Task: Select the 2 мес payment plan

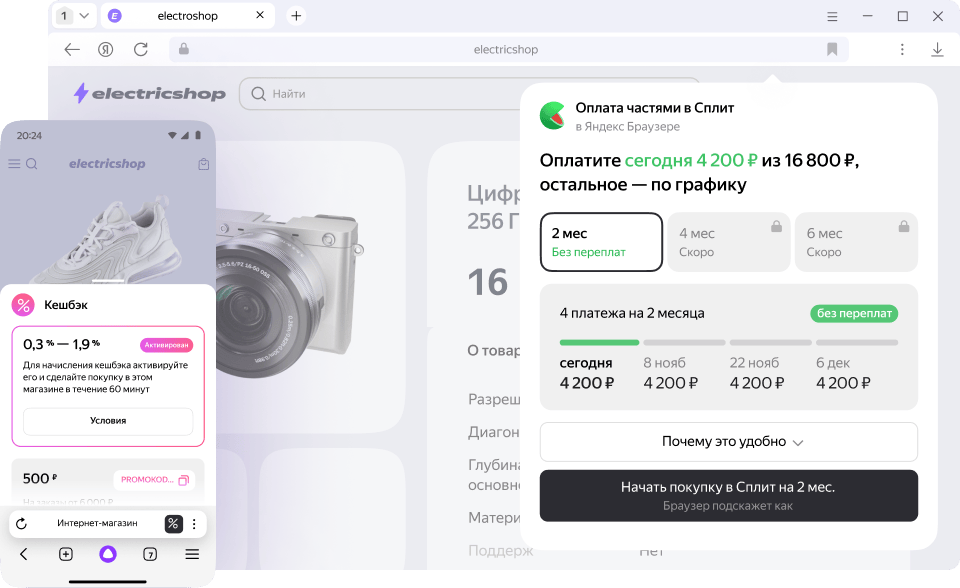Action: click(x=601, y=242)
